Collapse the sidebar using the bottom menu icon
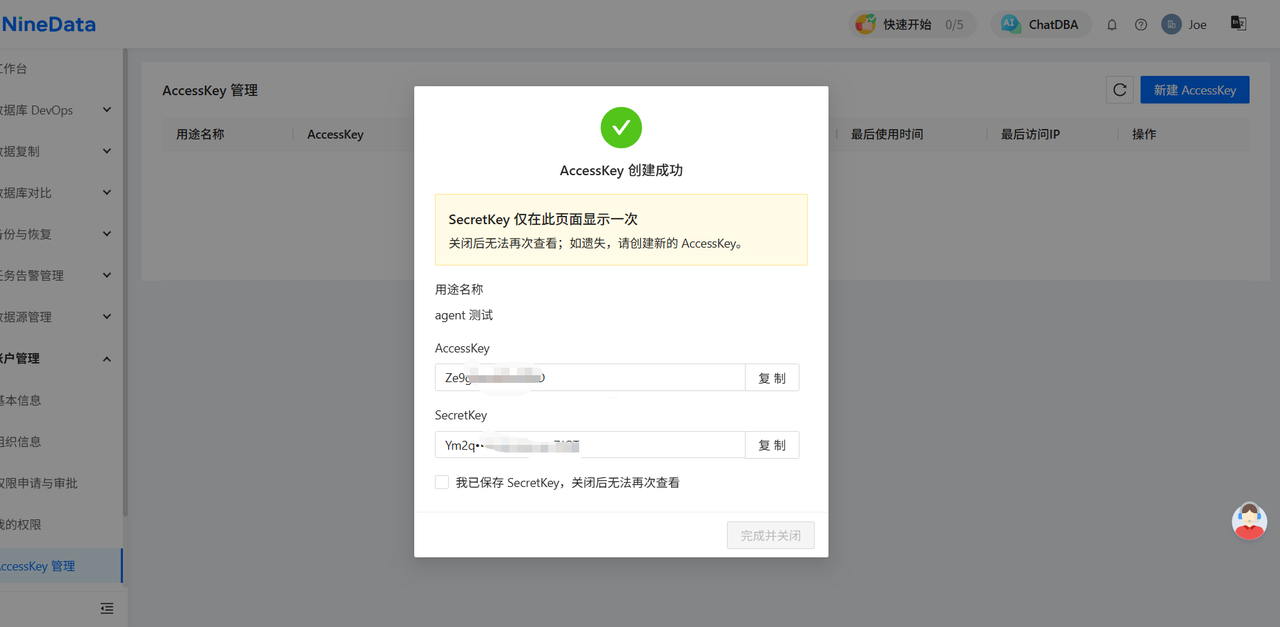This screenshot has width=1280, height=627. [x=107, y=608]
